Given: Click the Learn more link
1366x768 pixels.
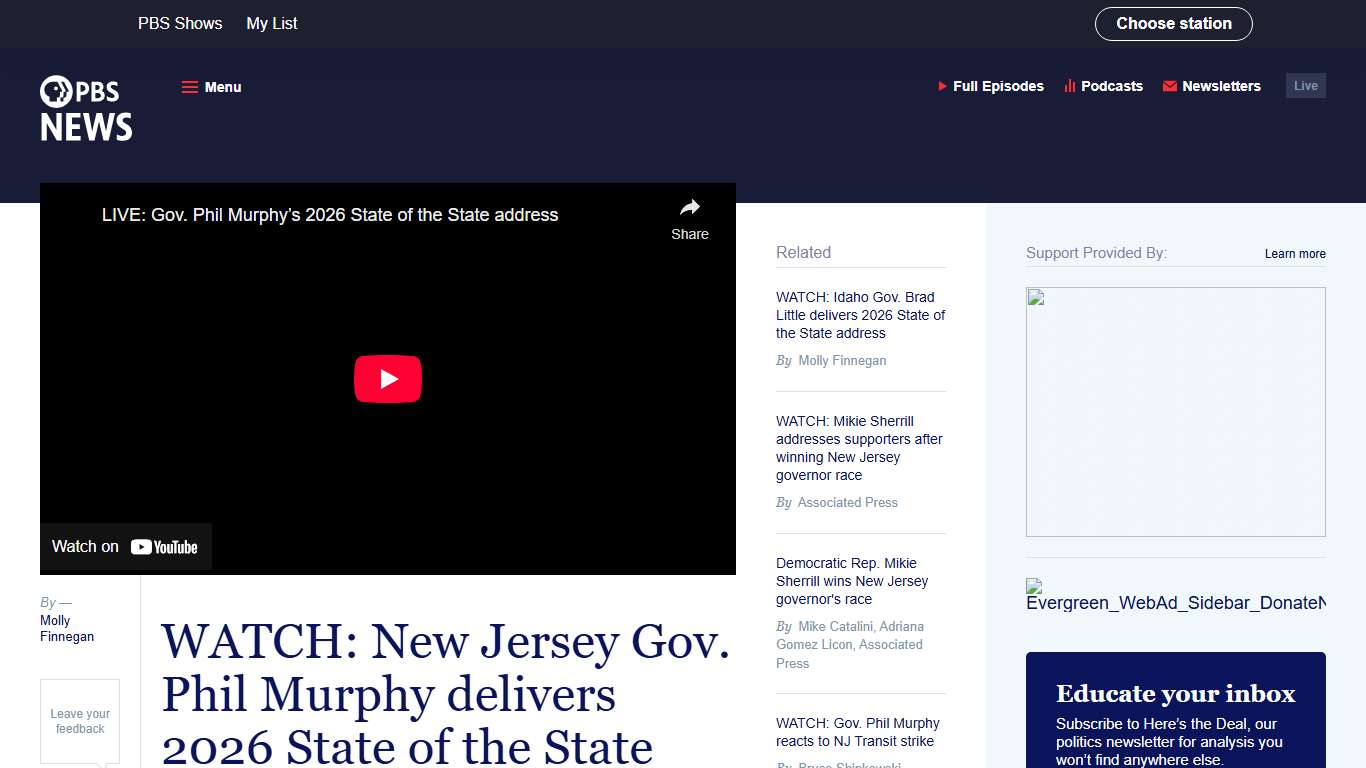Looking at the screenshot, I should tap(1295, 254).
